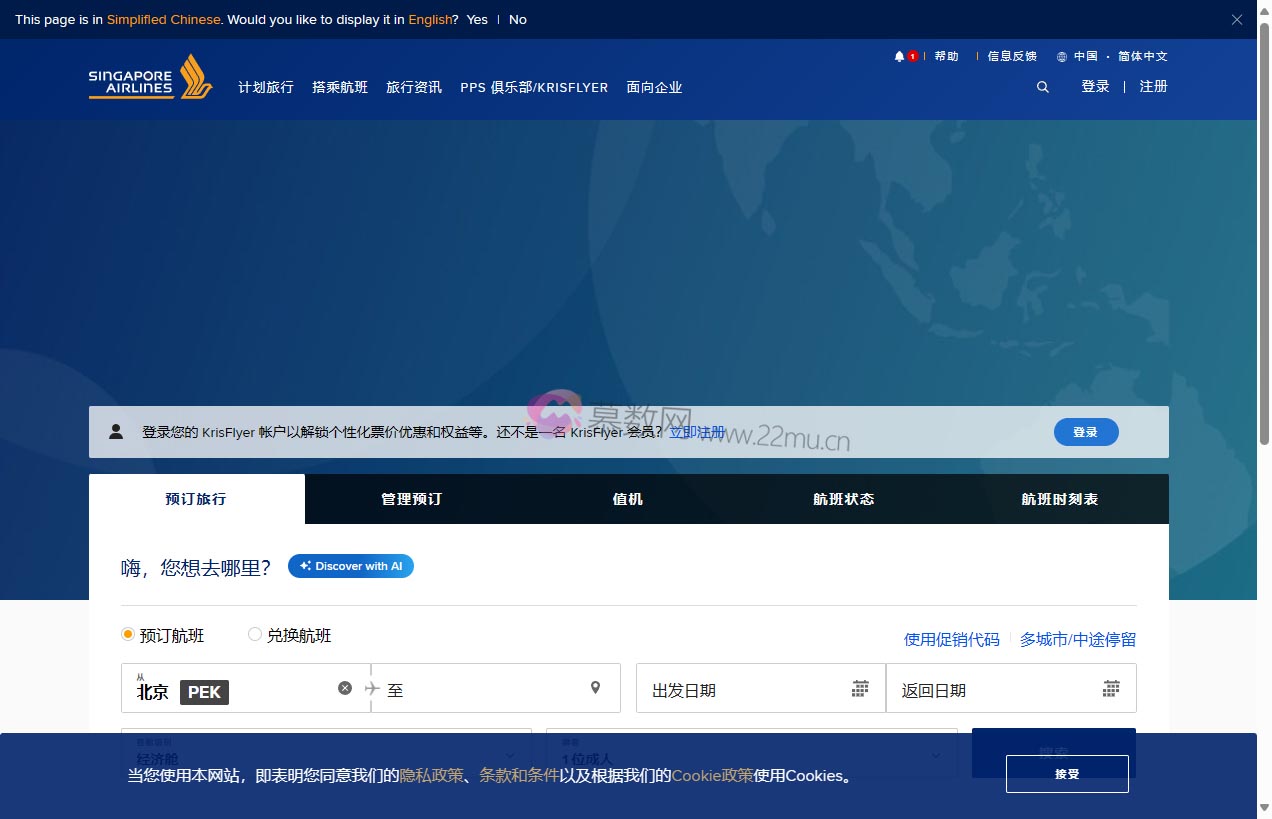Open the departure date calendar icon
This screenshot has width=1272, height=819.
point(858,688)
